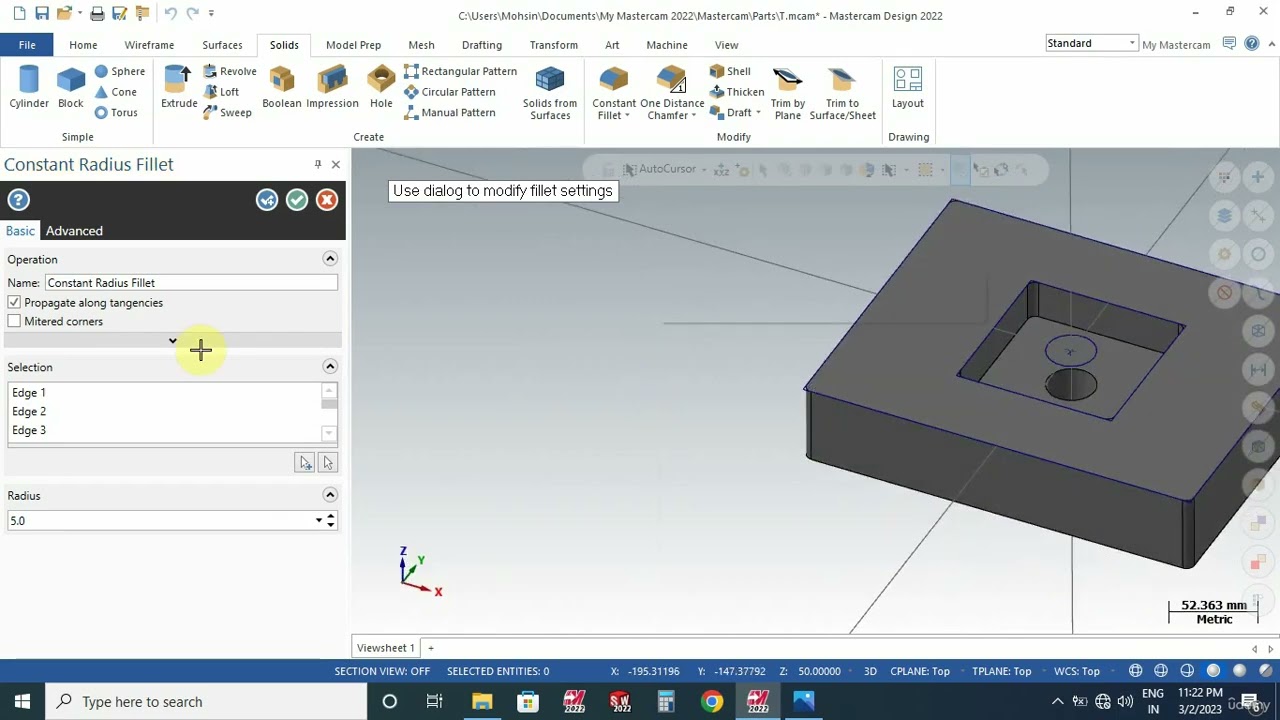This screenshot has width=1280, height=720.
Task: Expand the hidden options chevron bar
Action: (x=172, y=341)
